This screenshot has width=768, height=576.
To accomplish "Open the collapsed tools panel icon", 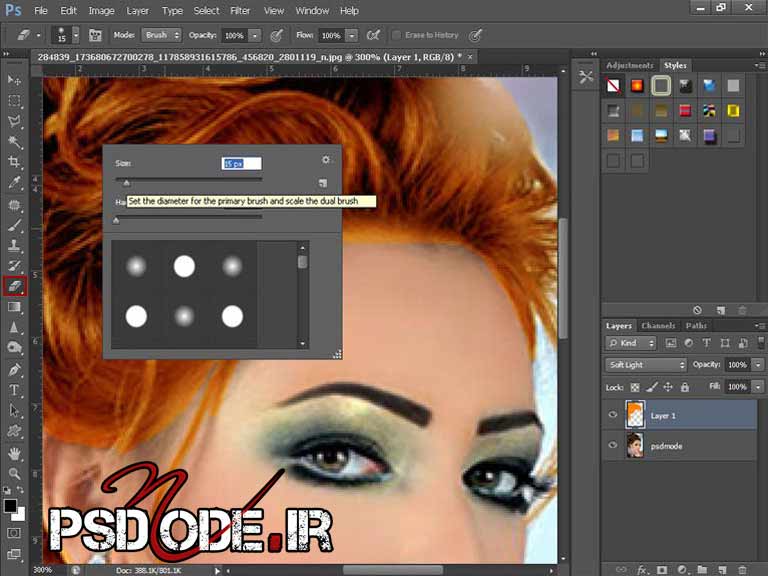I will [586, 77].
